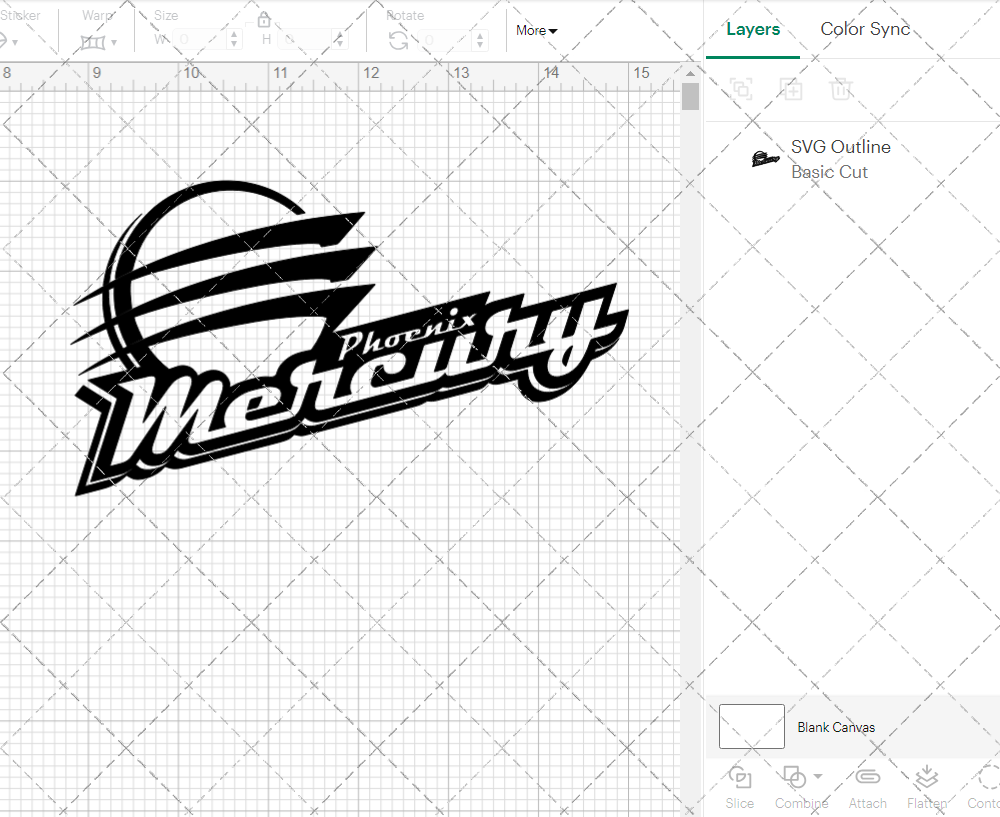Click the Blank Canvas color swatch
The height and width of the screenshot is (817, 1000).
(x=751, y=727)
